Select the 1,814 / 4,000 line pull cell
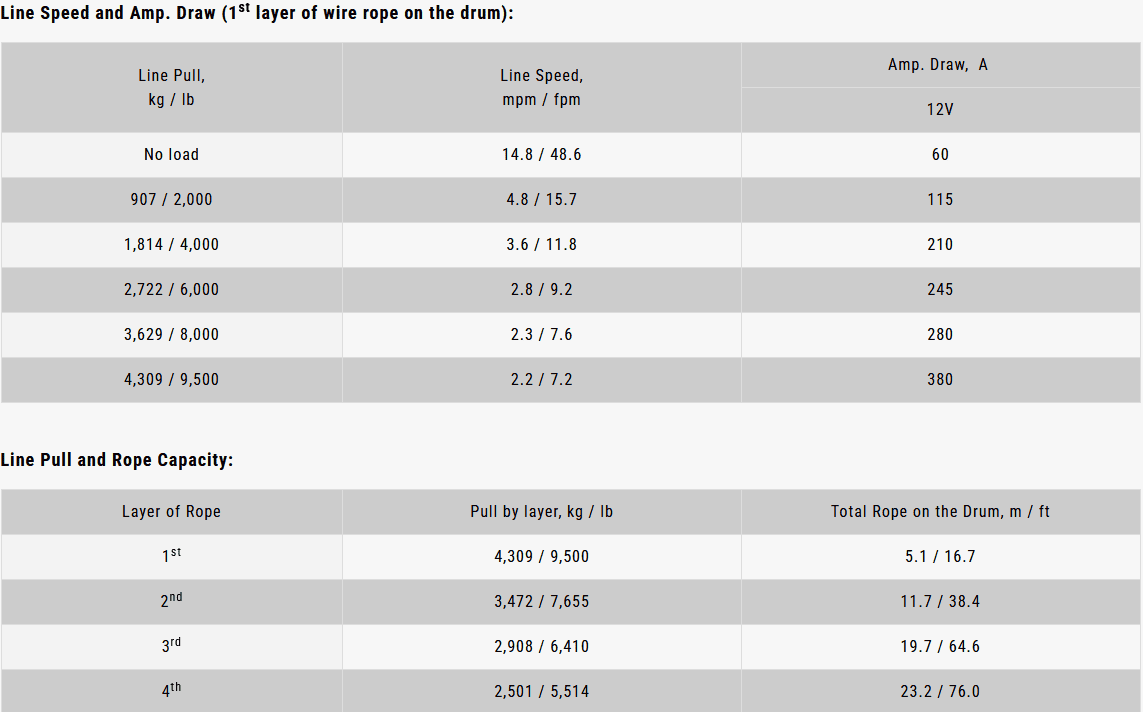1143x712 pixels. [x=171, y=244]
